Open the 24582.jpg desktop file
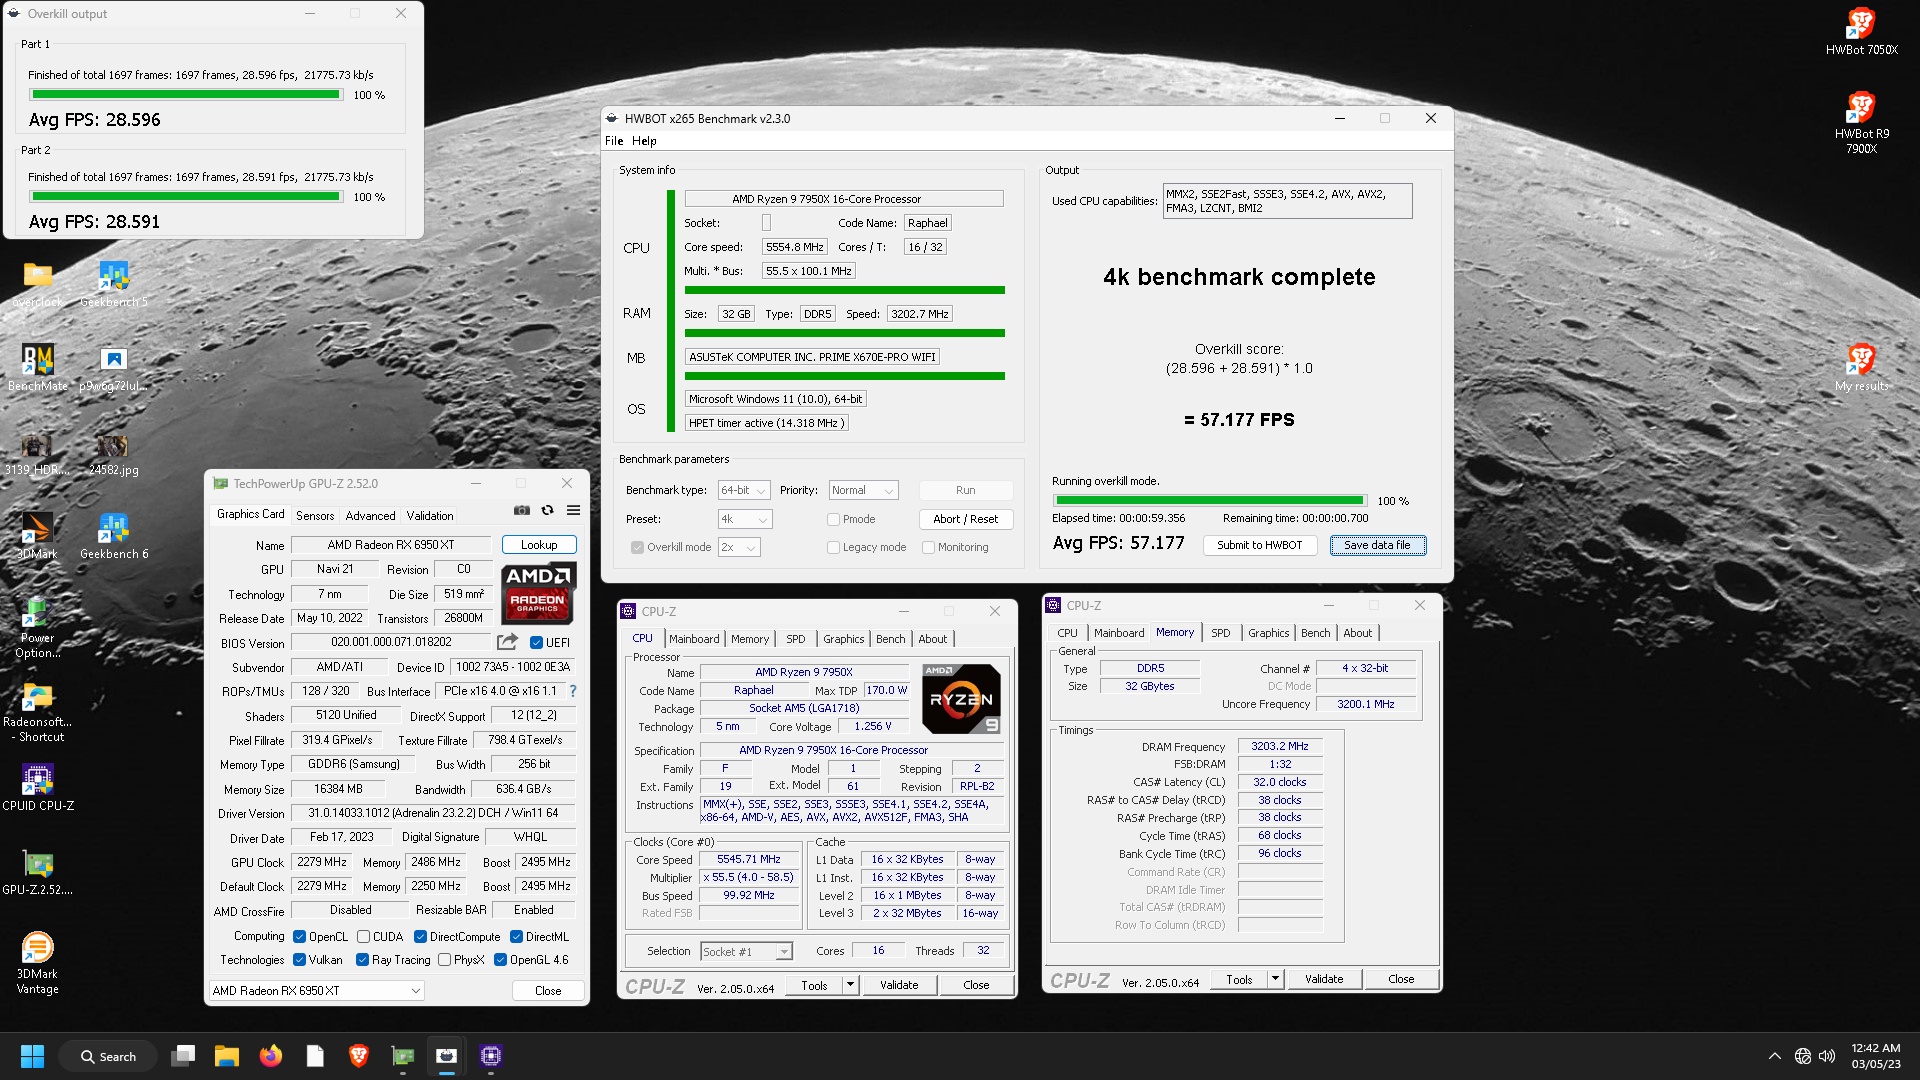Image resolution: width=1920 pixels, height=1080 pixels. click(114, 453)
